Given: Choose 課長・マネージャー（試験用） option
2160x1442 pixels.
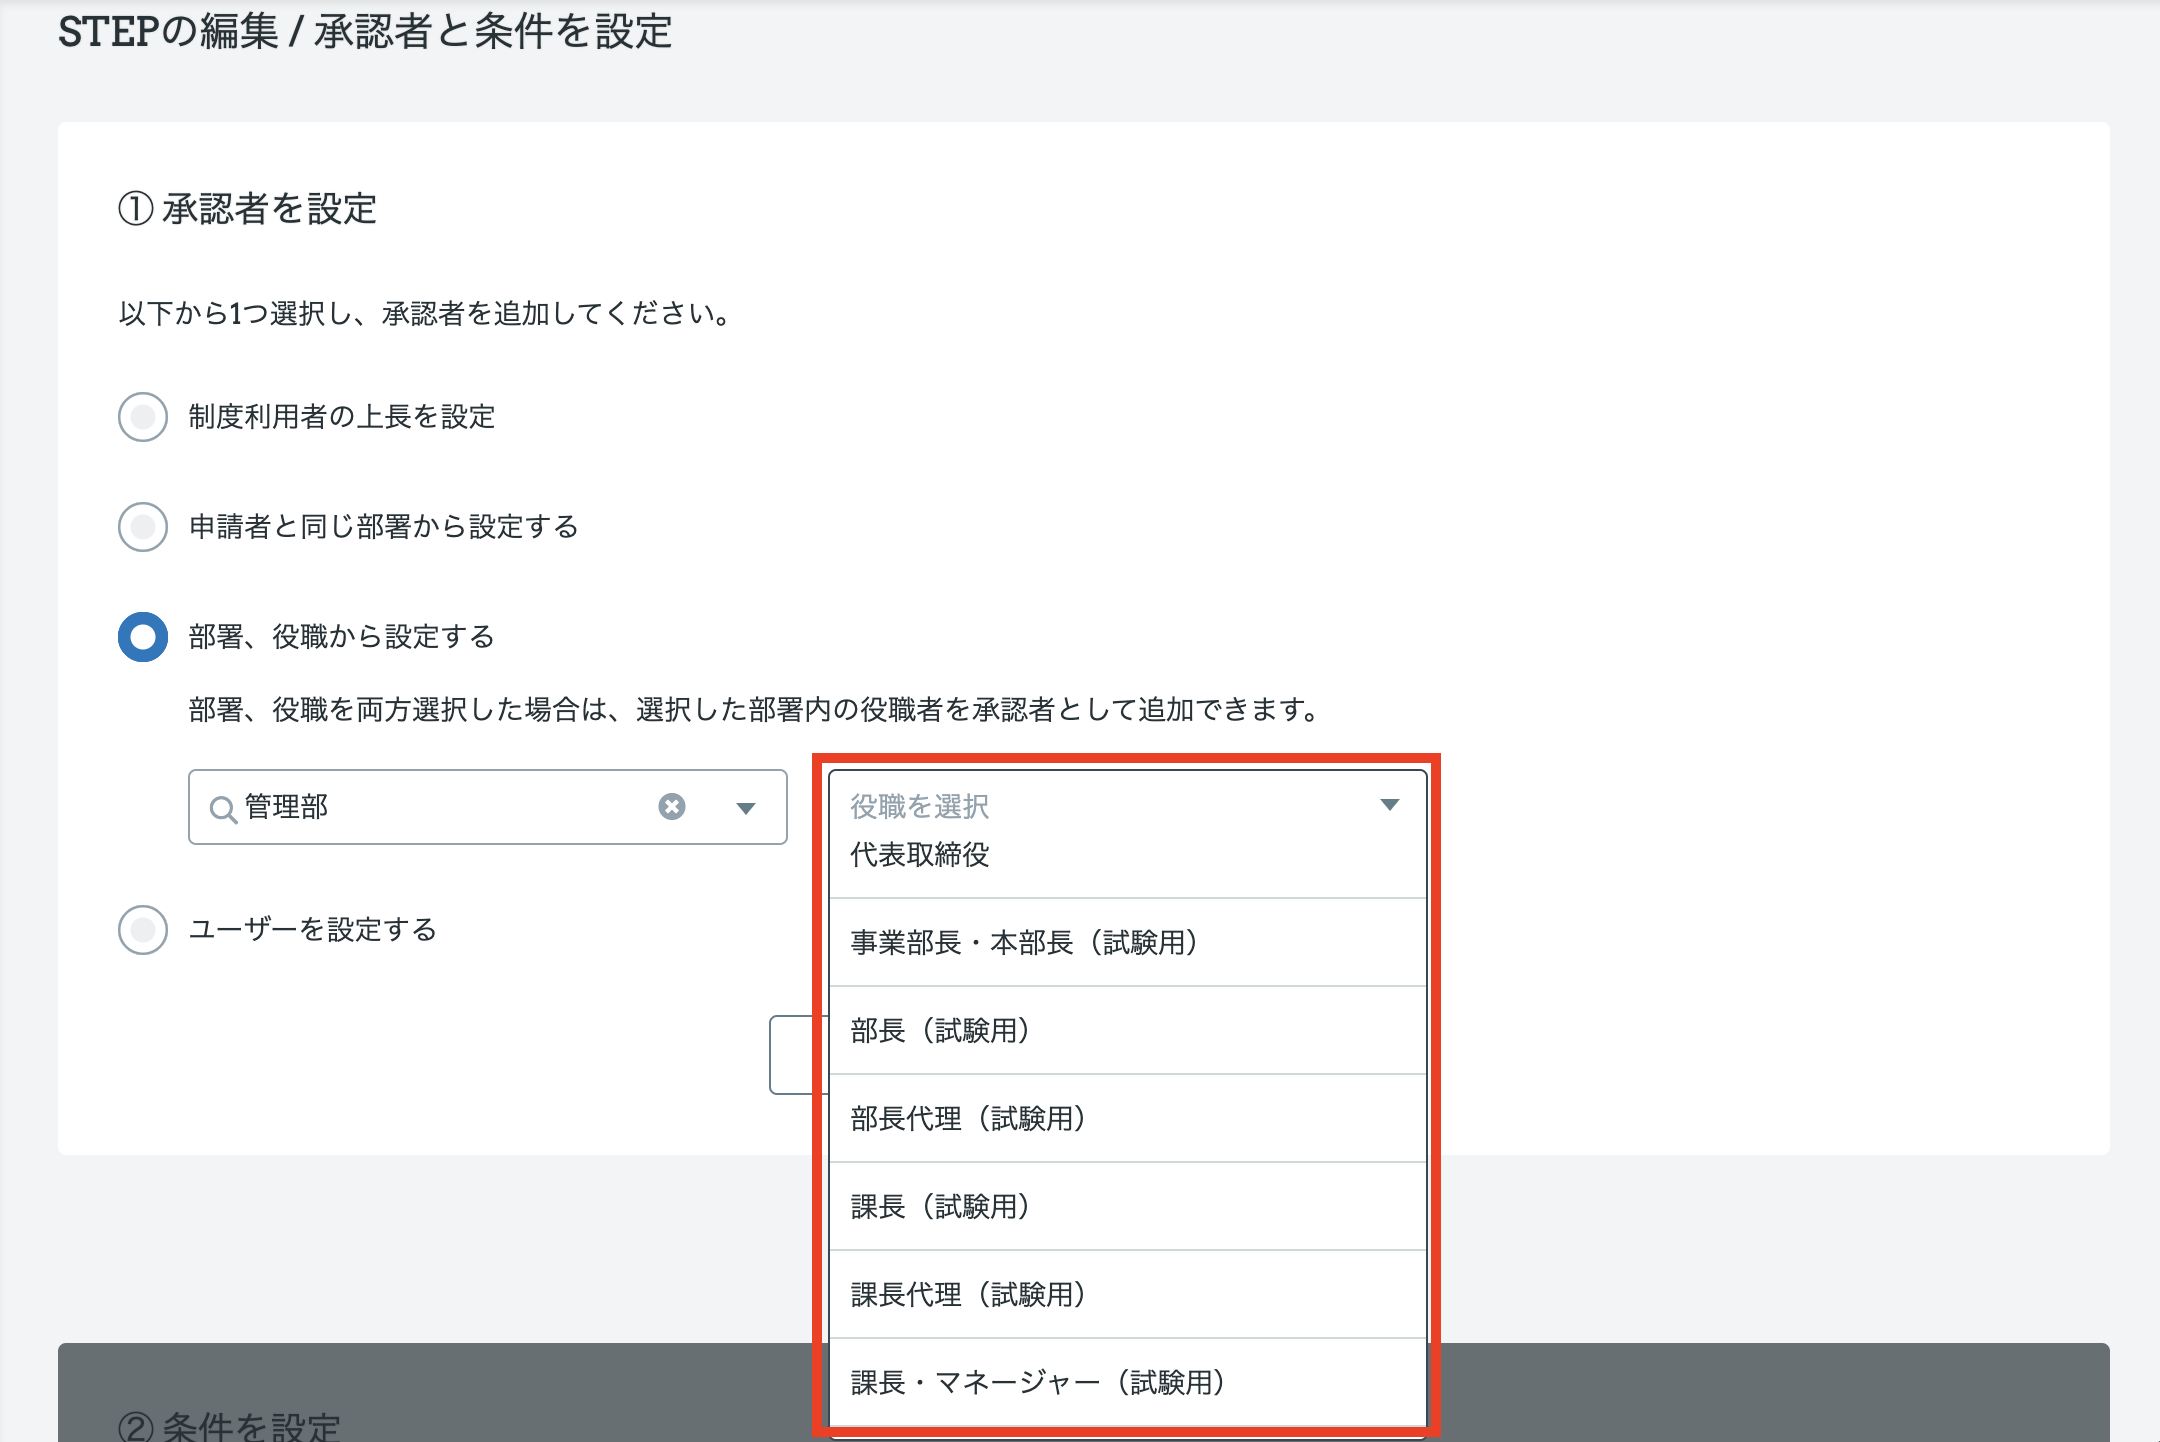Looking at the screenshot, I should (x=1127, y=1383).
